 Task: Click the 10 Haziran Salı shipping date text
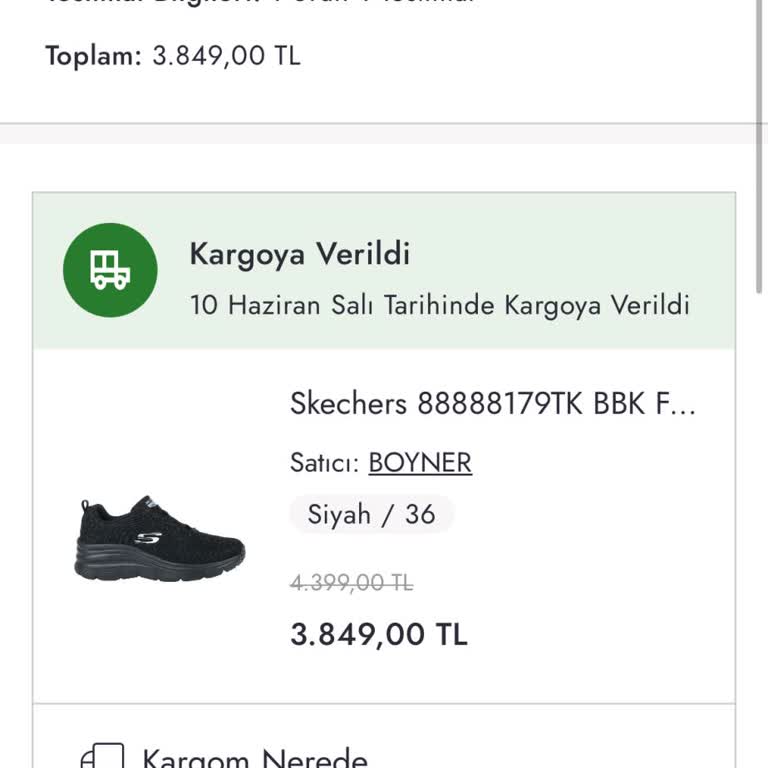click(439, 305)
